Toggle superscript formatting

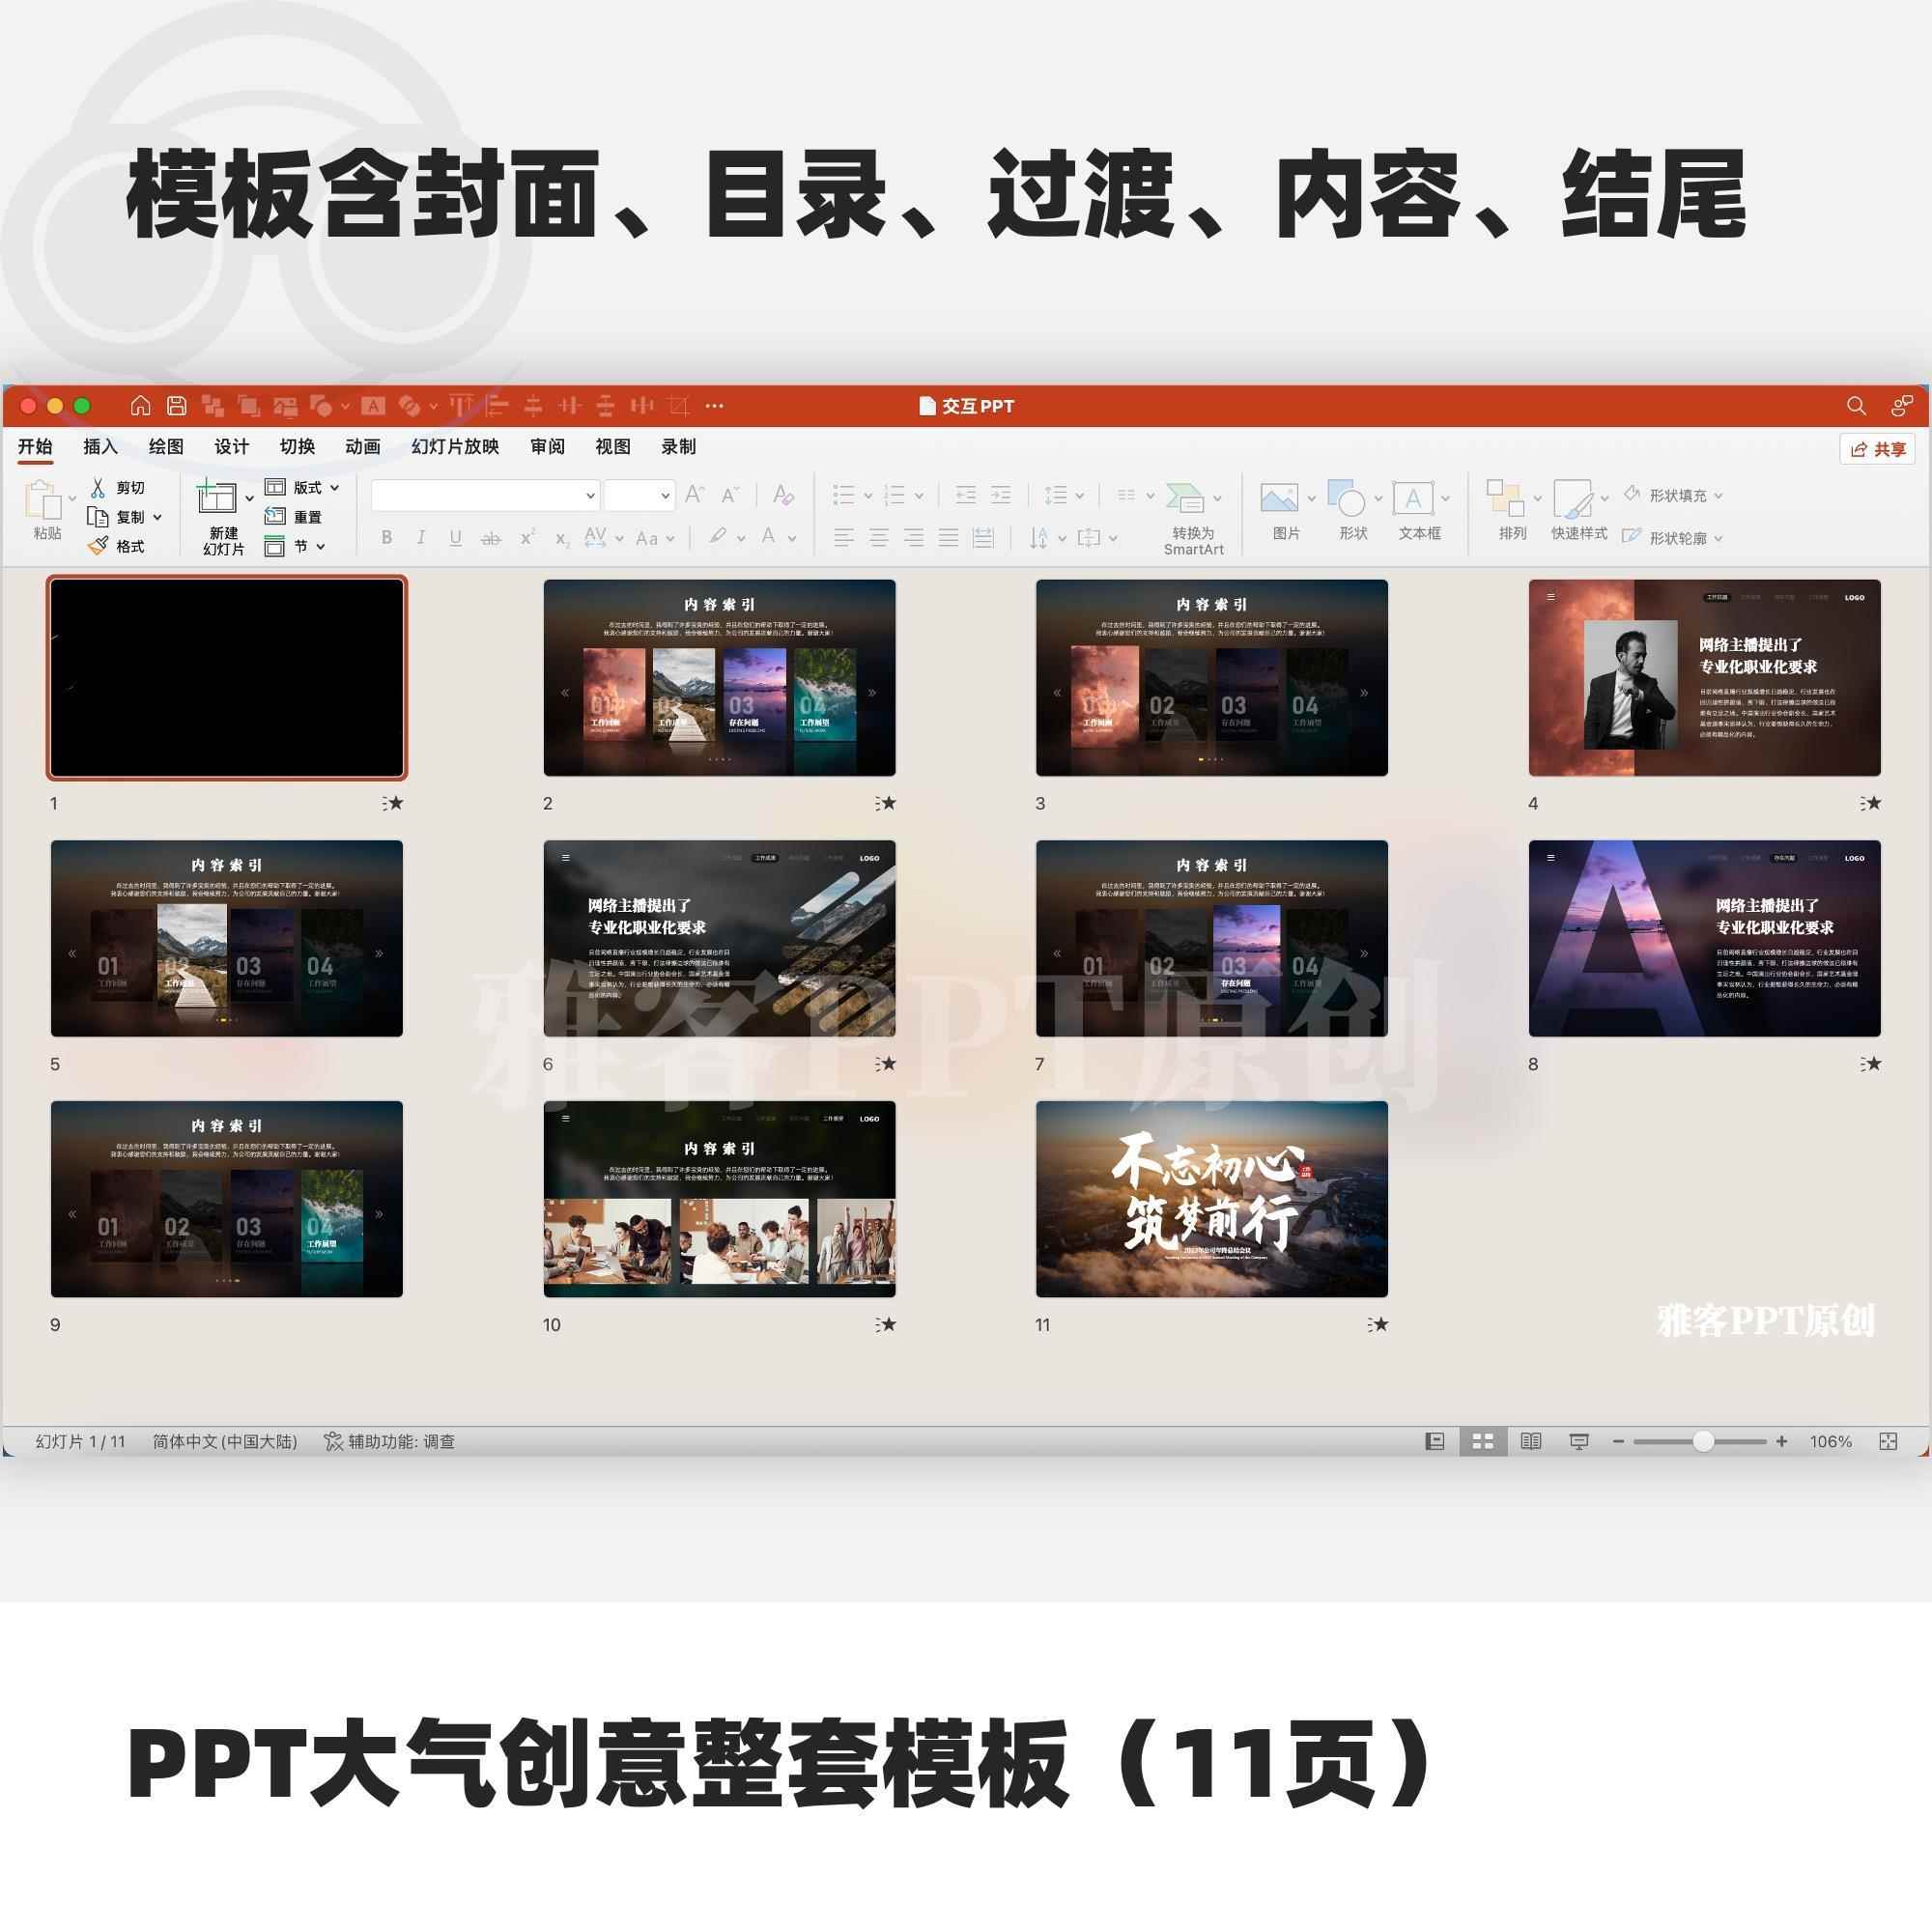tap(527, 538)
